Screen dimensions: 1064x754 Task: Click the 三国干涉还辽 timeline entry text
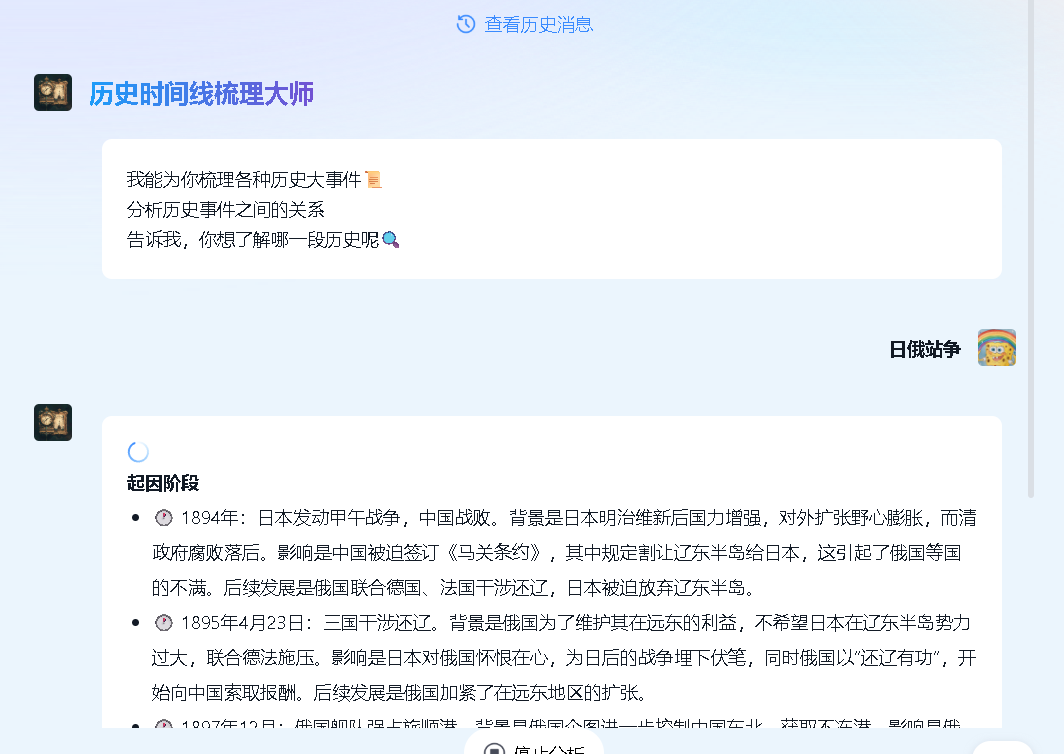pyautogui.click(x=560, y=657)
